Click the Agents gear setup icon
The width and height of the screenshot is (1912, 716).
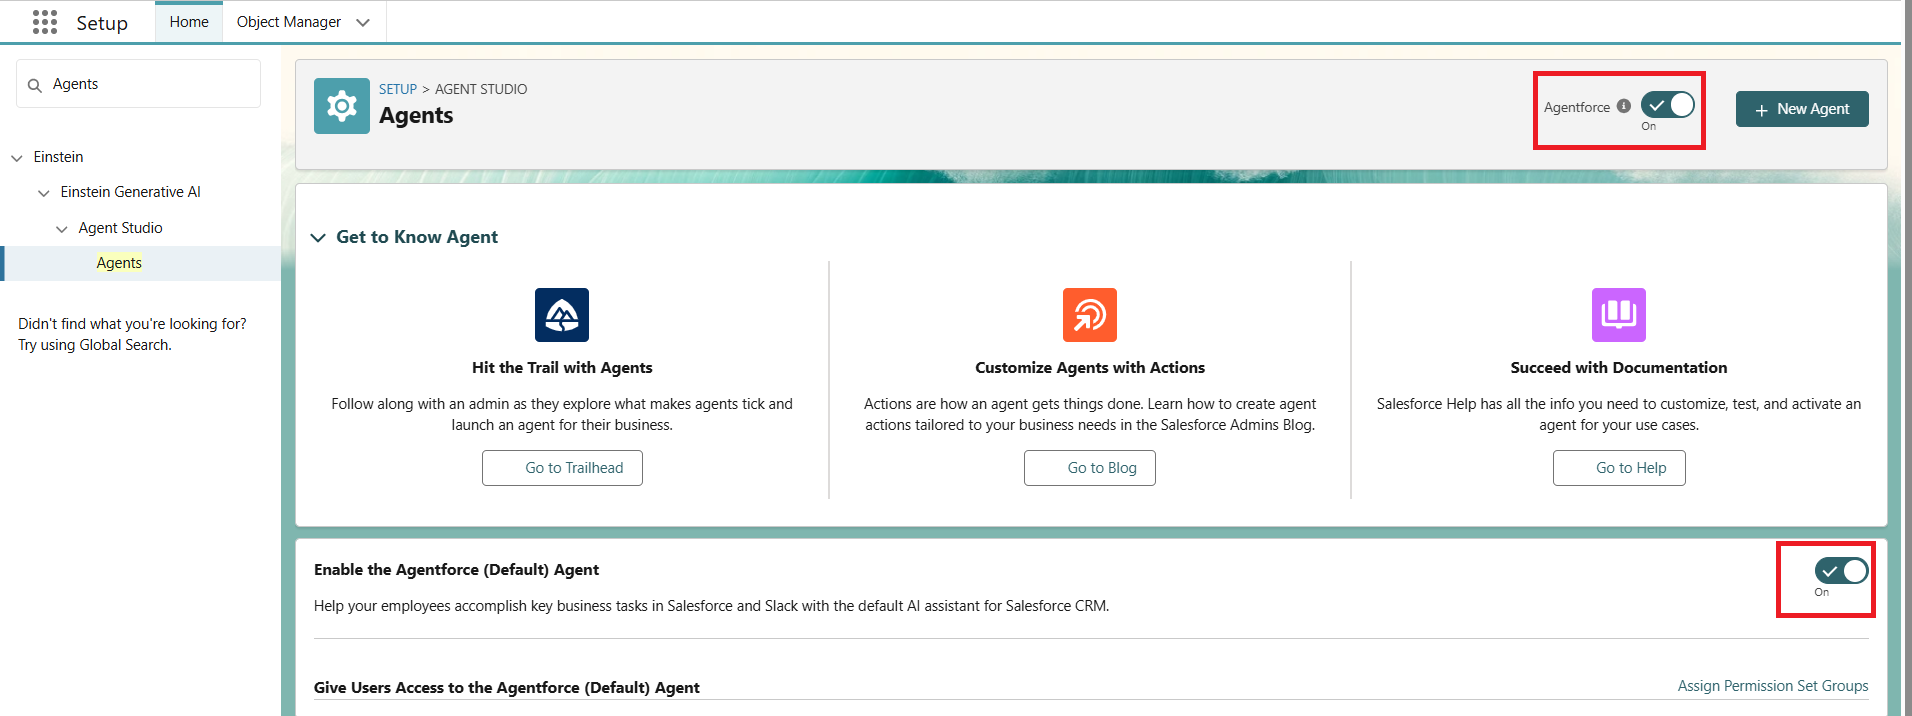(x=342, y=106)
